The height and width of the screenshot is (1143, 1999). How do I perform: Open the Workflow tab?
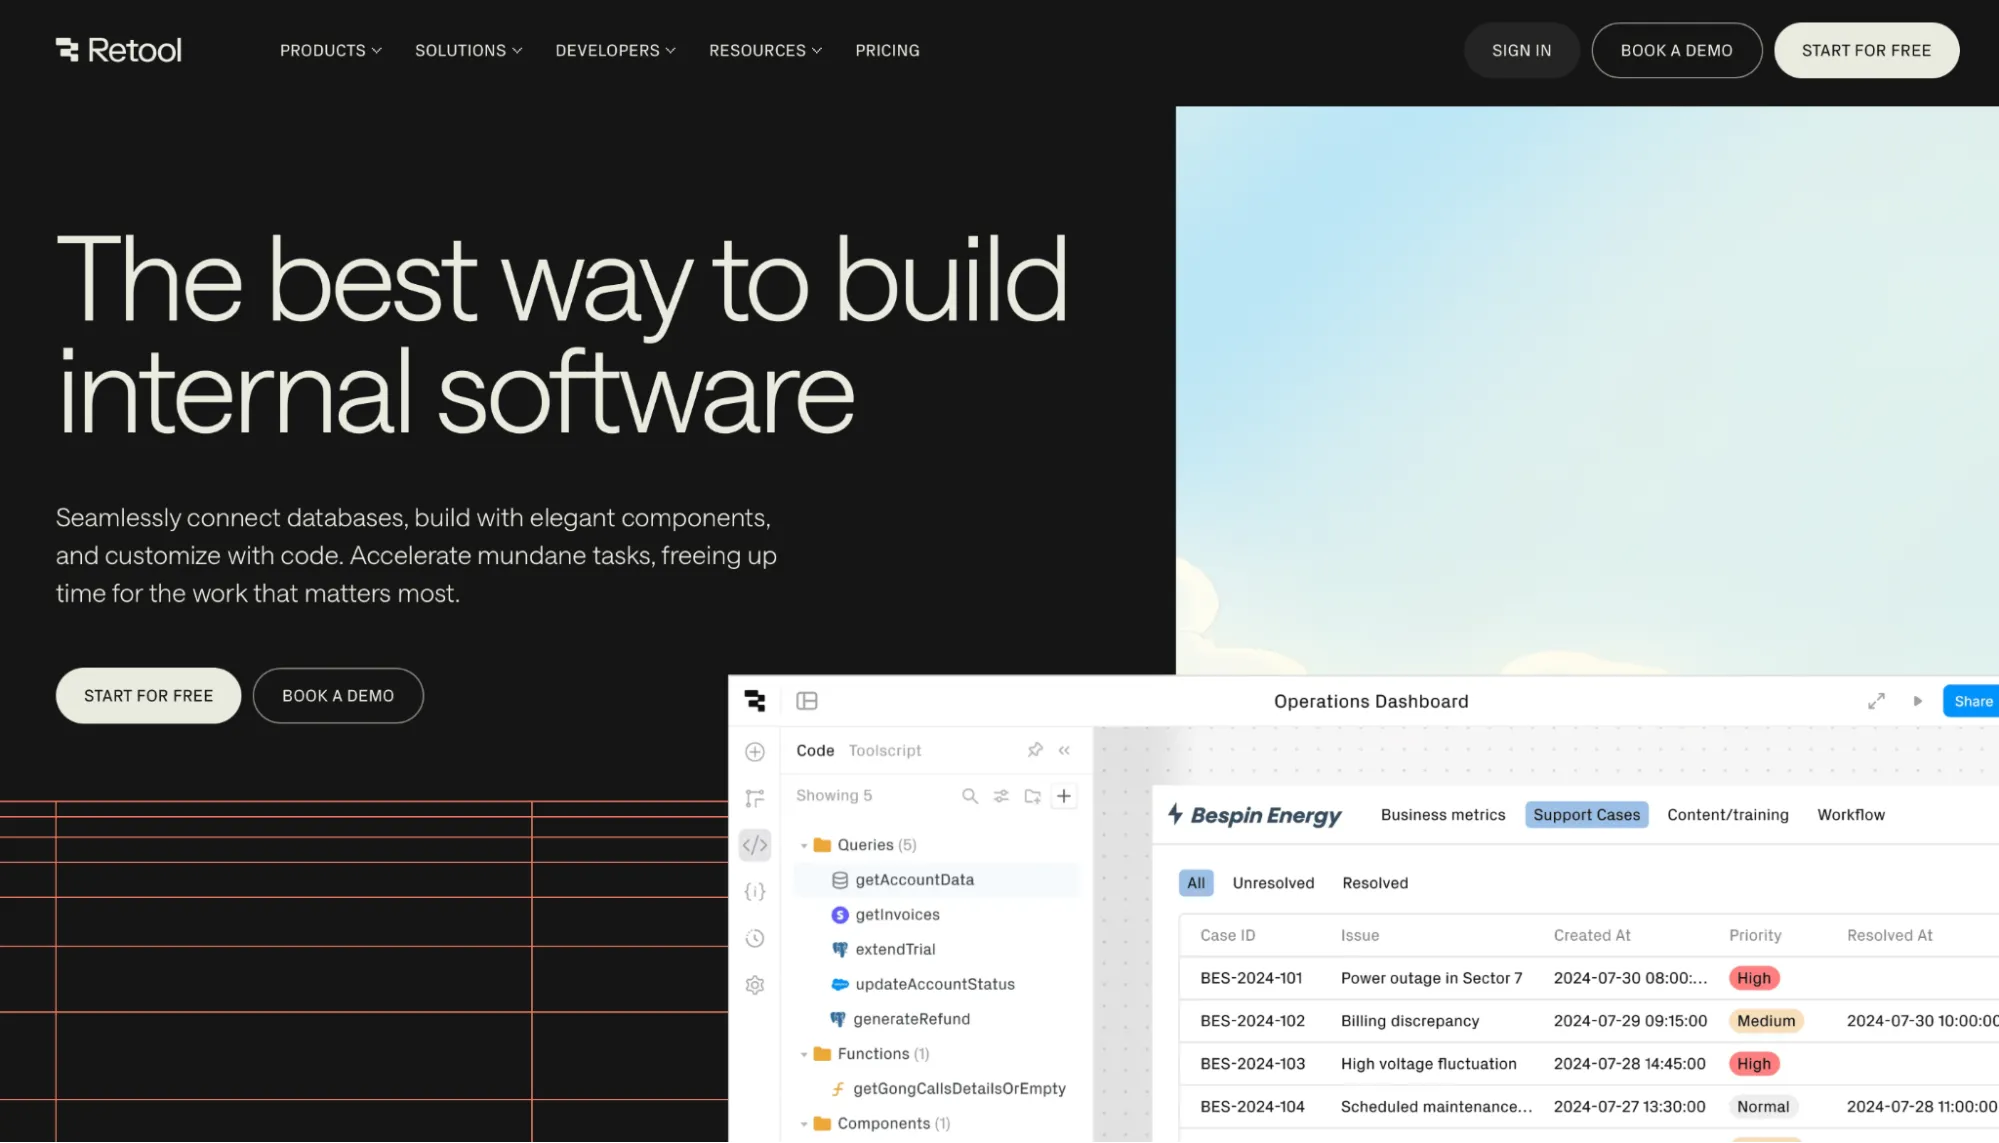[1851, 815]
